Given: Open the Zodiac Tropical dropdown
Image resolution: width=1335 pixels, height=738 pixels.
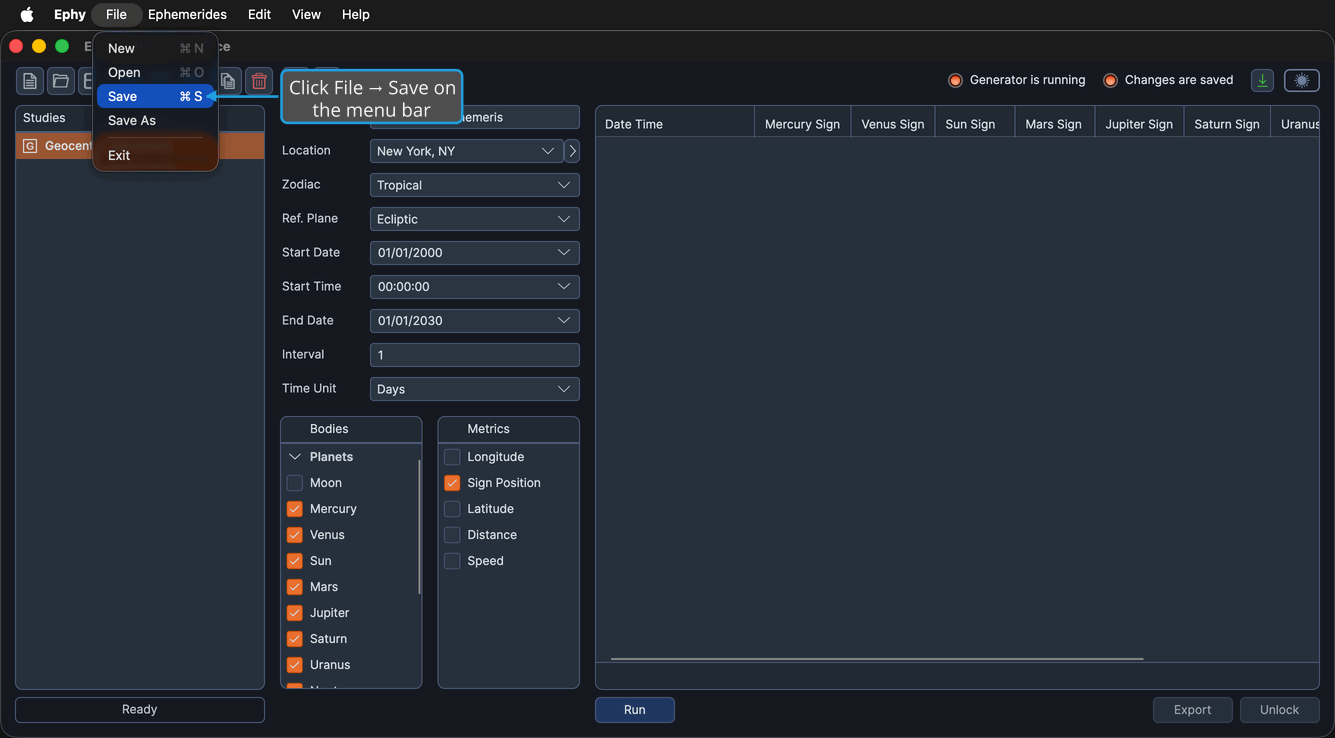Looking at the screenshot, I should coord(475,185).
